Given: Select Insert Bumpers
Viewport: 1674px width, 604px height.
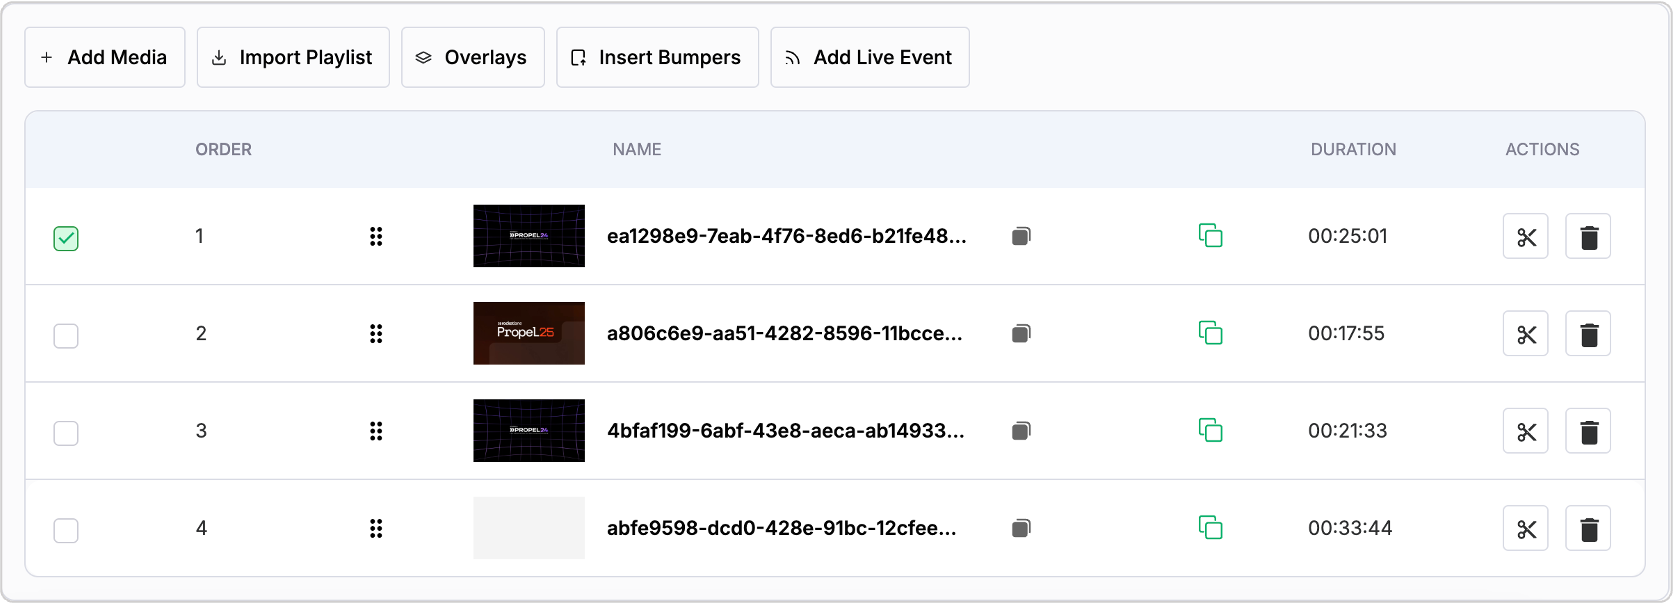Looking at the screenshot, I should coord(657,57).
